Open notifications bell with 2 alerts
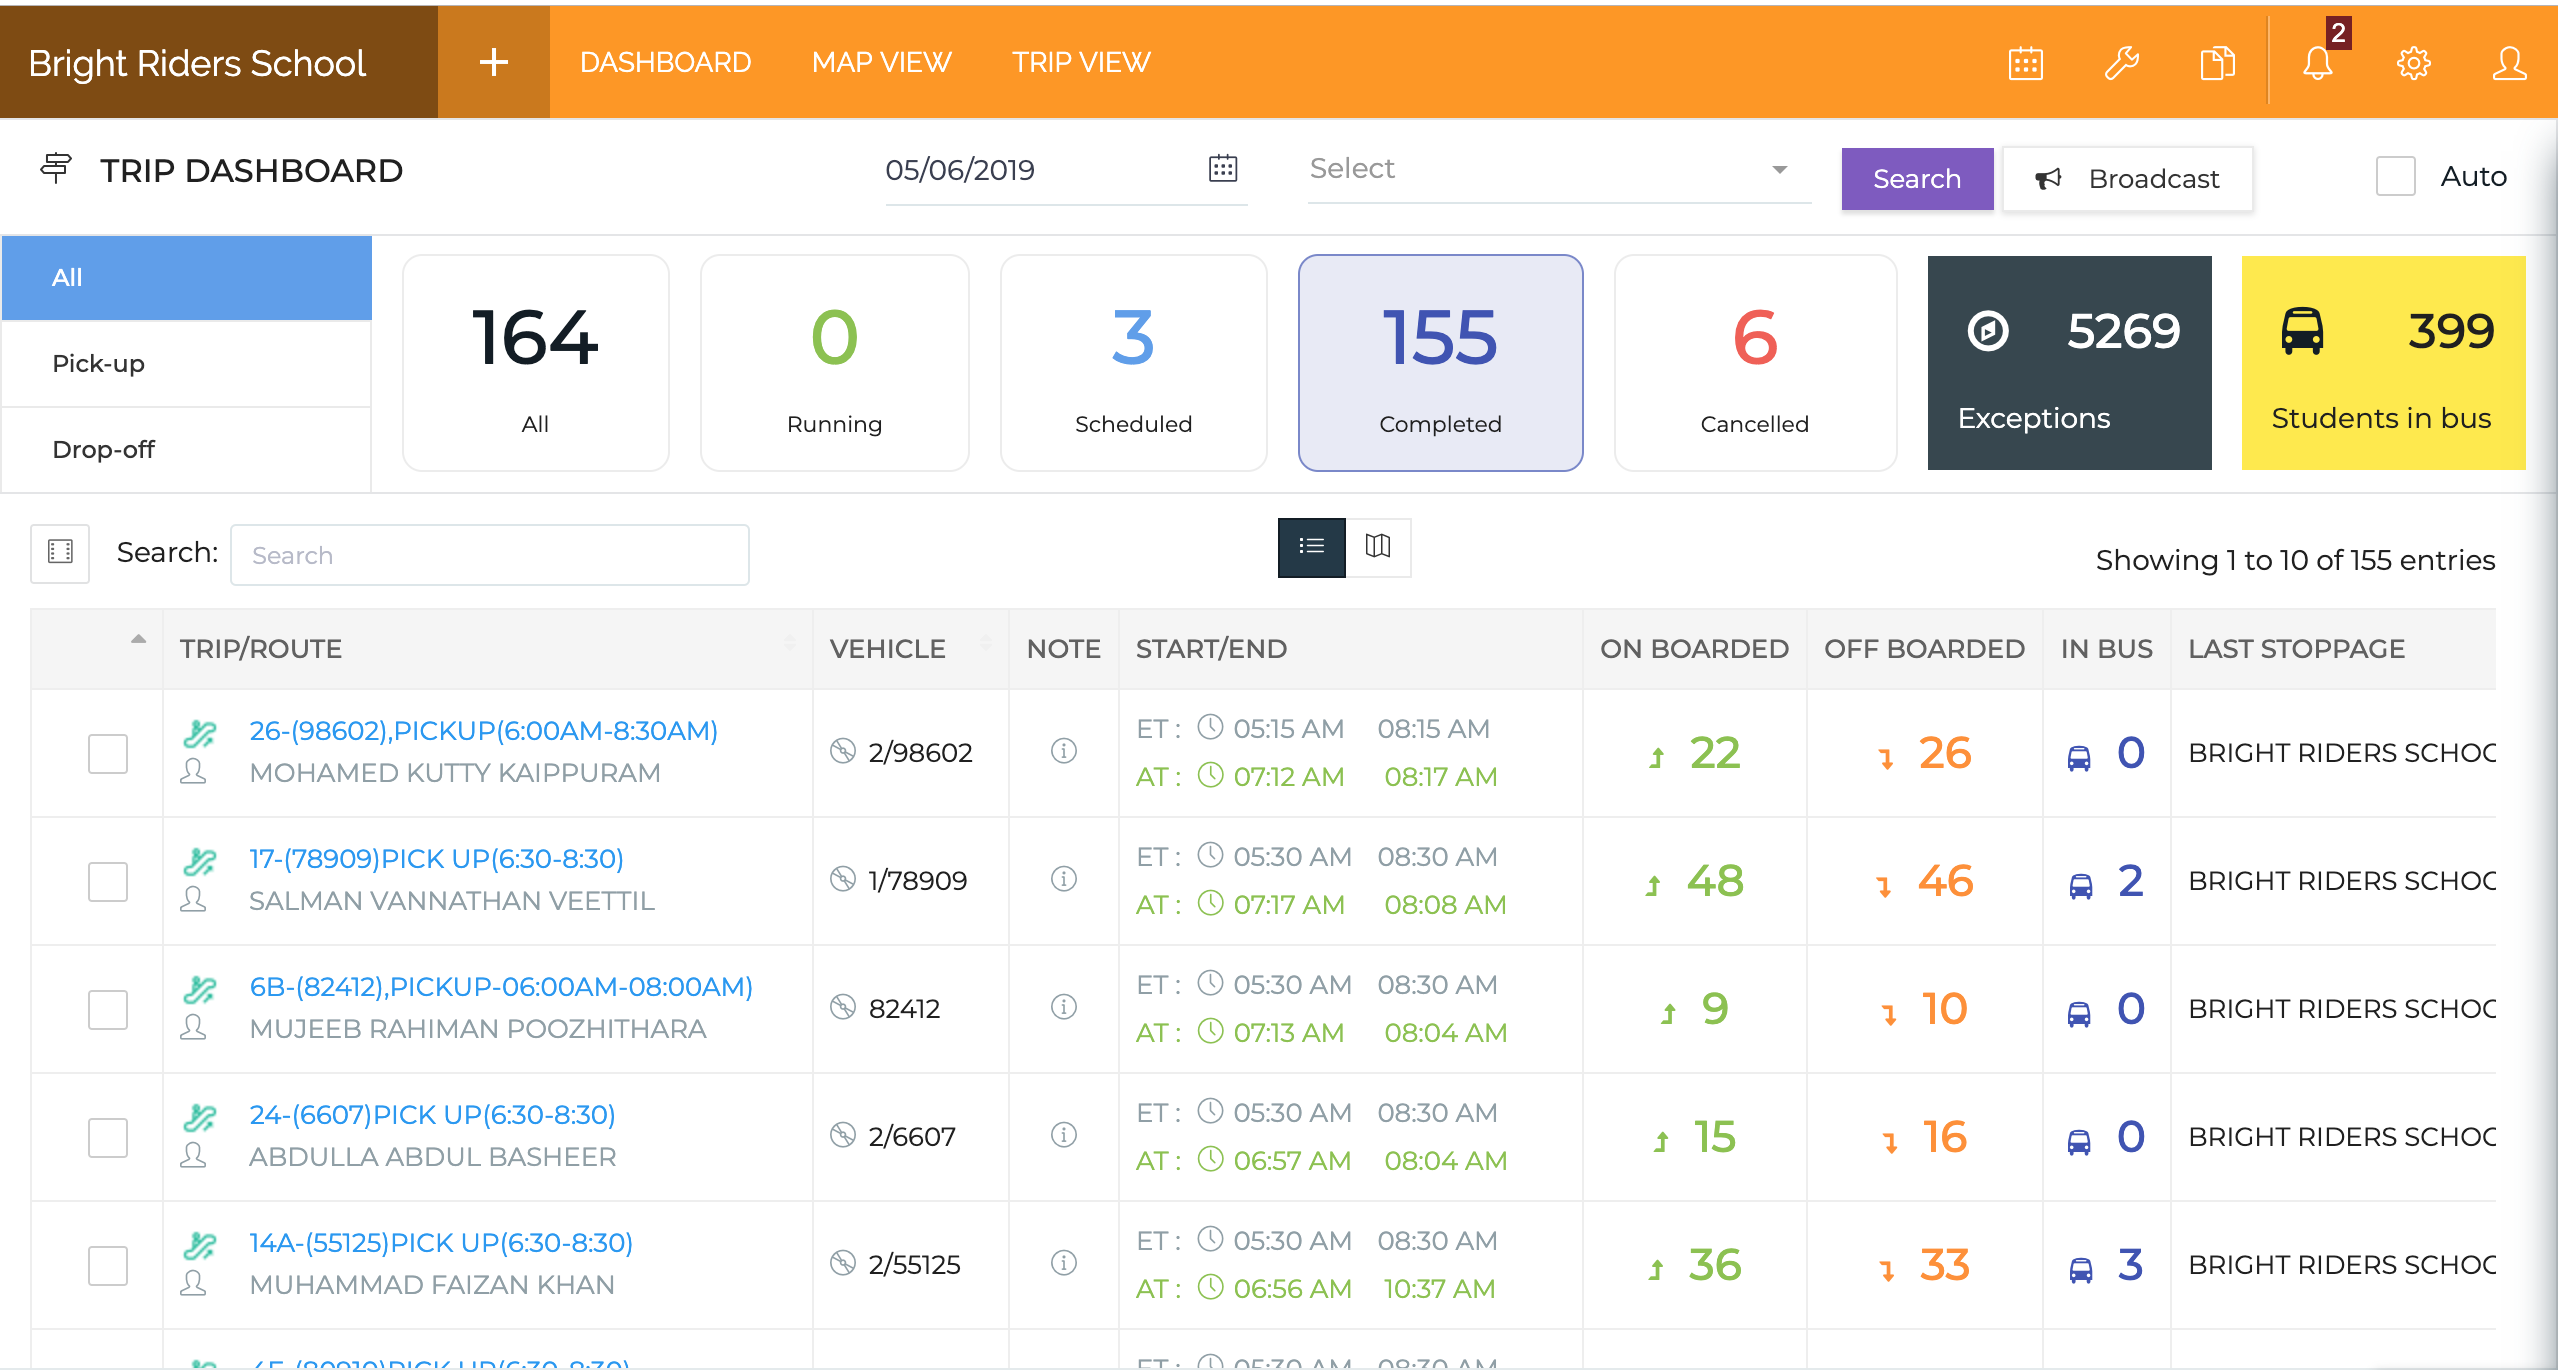This screenshot has height=1370, width=2558. [x=2318, y=63]
